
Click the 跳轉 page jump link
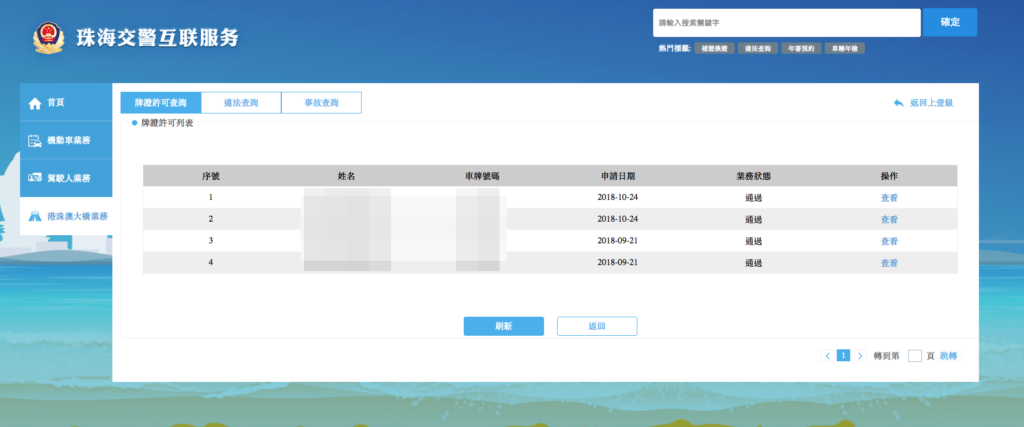pos(948,355)
